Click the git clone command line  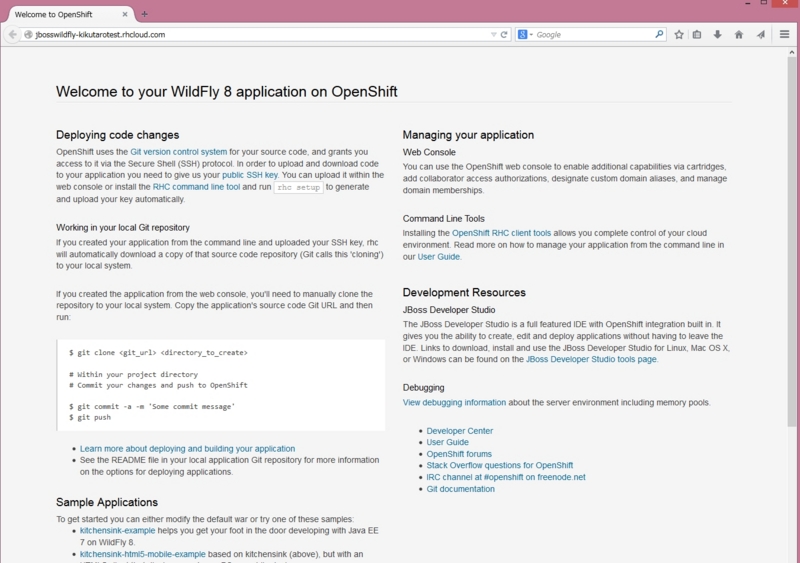point(158,353)
